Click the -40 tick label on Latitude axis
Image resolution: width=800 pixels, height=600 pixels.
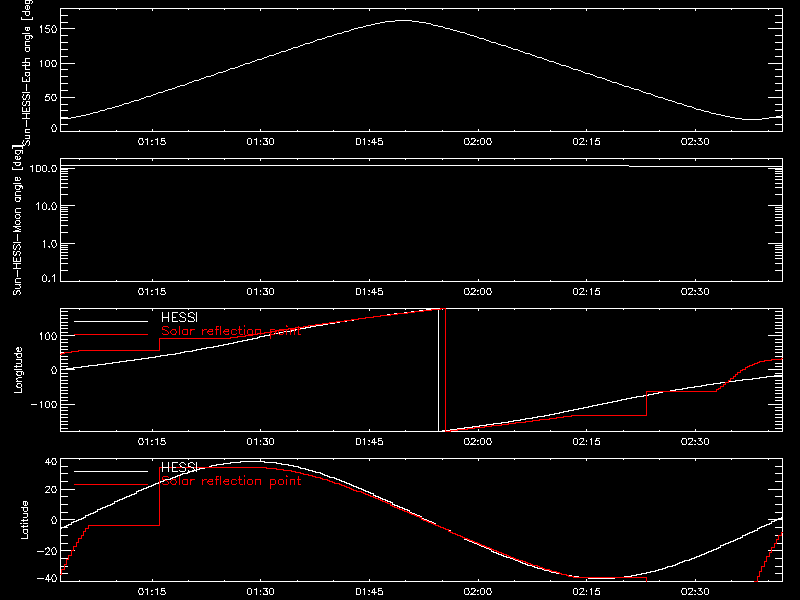(47, 578)
